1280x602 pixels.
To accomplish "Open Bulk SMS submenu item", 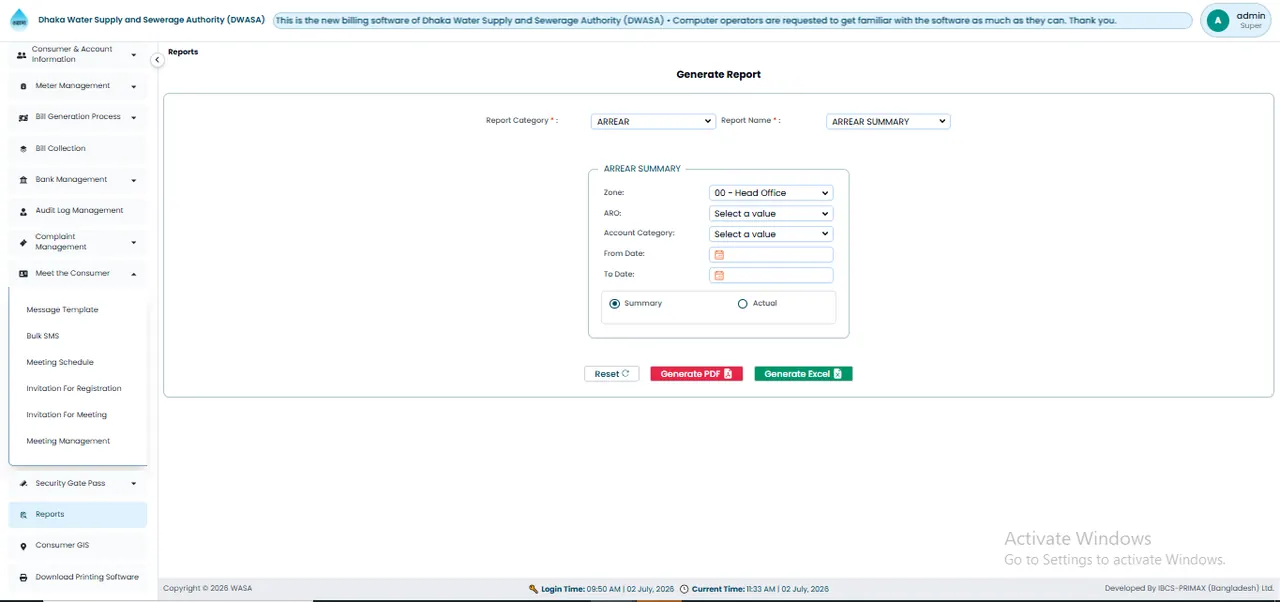I will pos(43,336).
